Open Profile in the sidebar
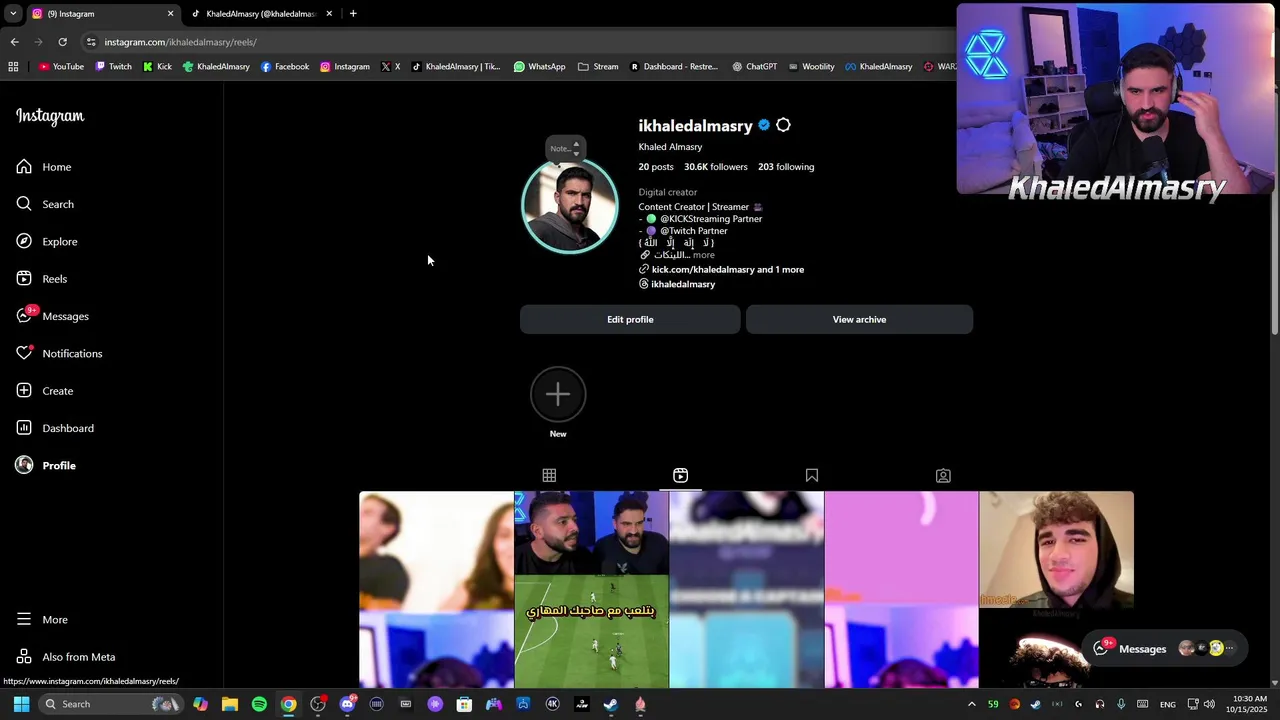The width and height of the screenshot is (1280, 720). tap(46, 466)
